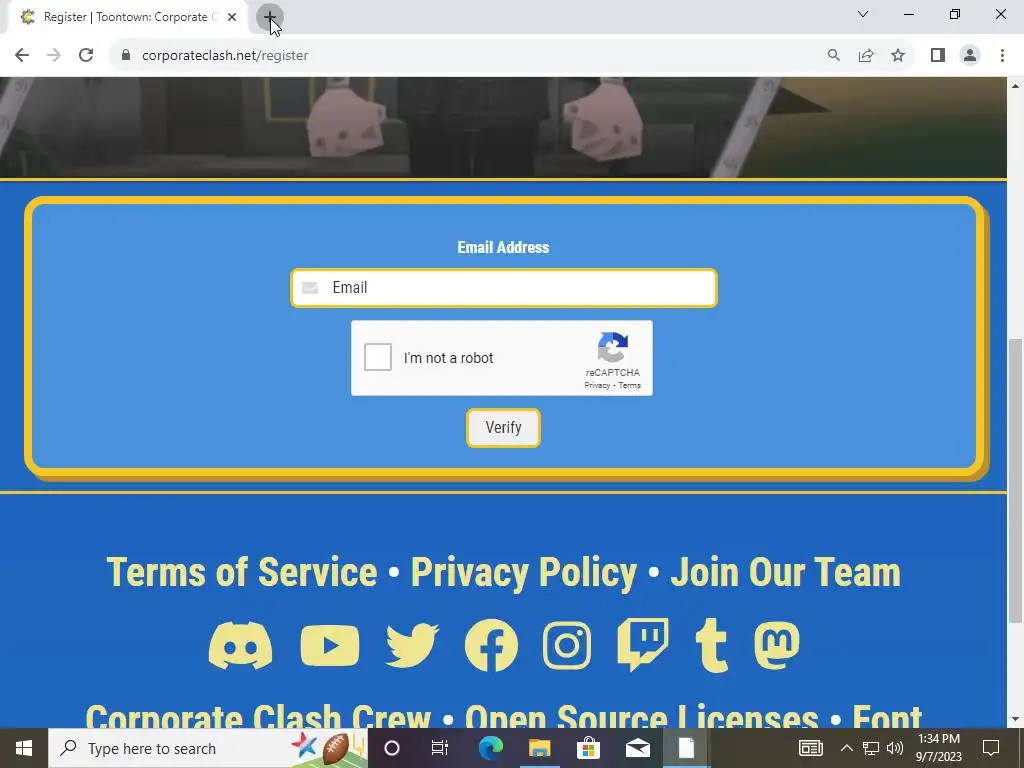The height and width of the screenshot is (768, 1024).
Task: View site info via the padlock icon
Action: coord(126,56)
